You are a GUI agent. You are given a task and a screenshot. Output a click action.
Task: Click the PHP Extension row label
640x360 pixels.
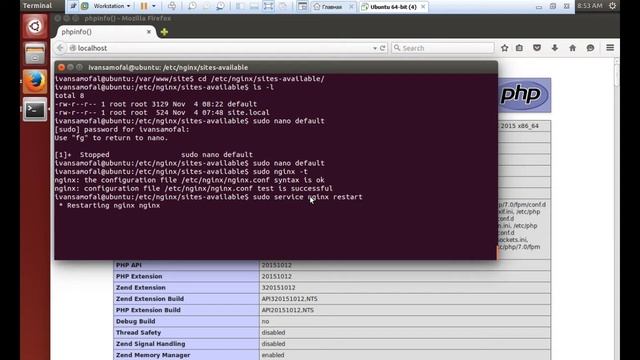click(x=139, y=276)
